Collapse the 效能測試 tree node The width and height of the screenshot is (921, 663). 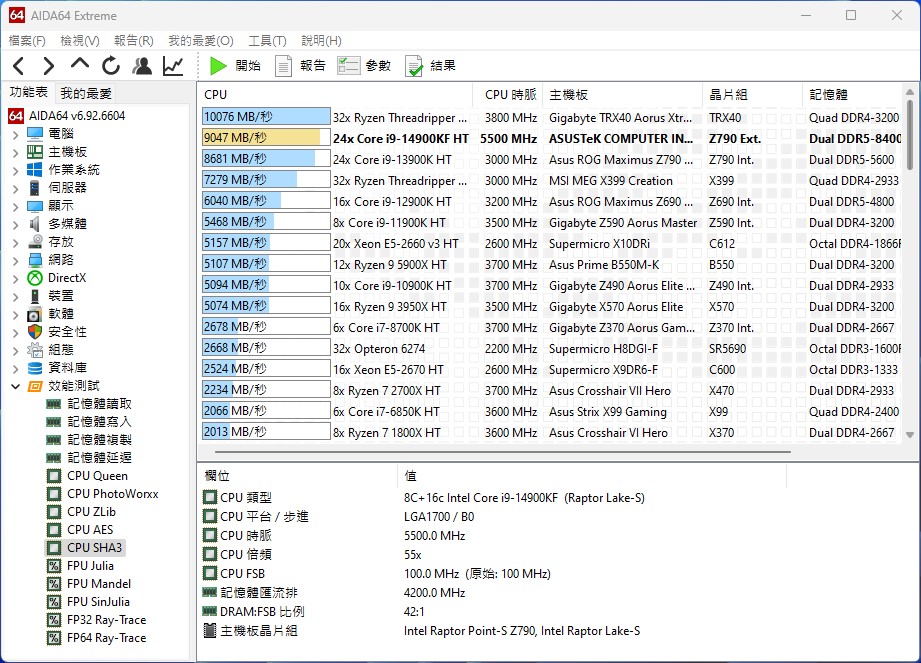click(x=15, y=386)
